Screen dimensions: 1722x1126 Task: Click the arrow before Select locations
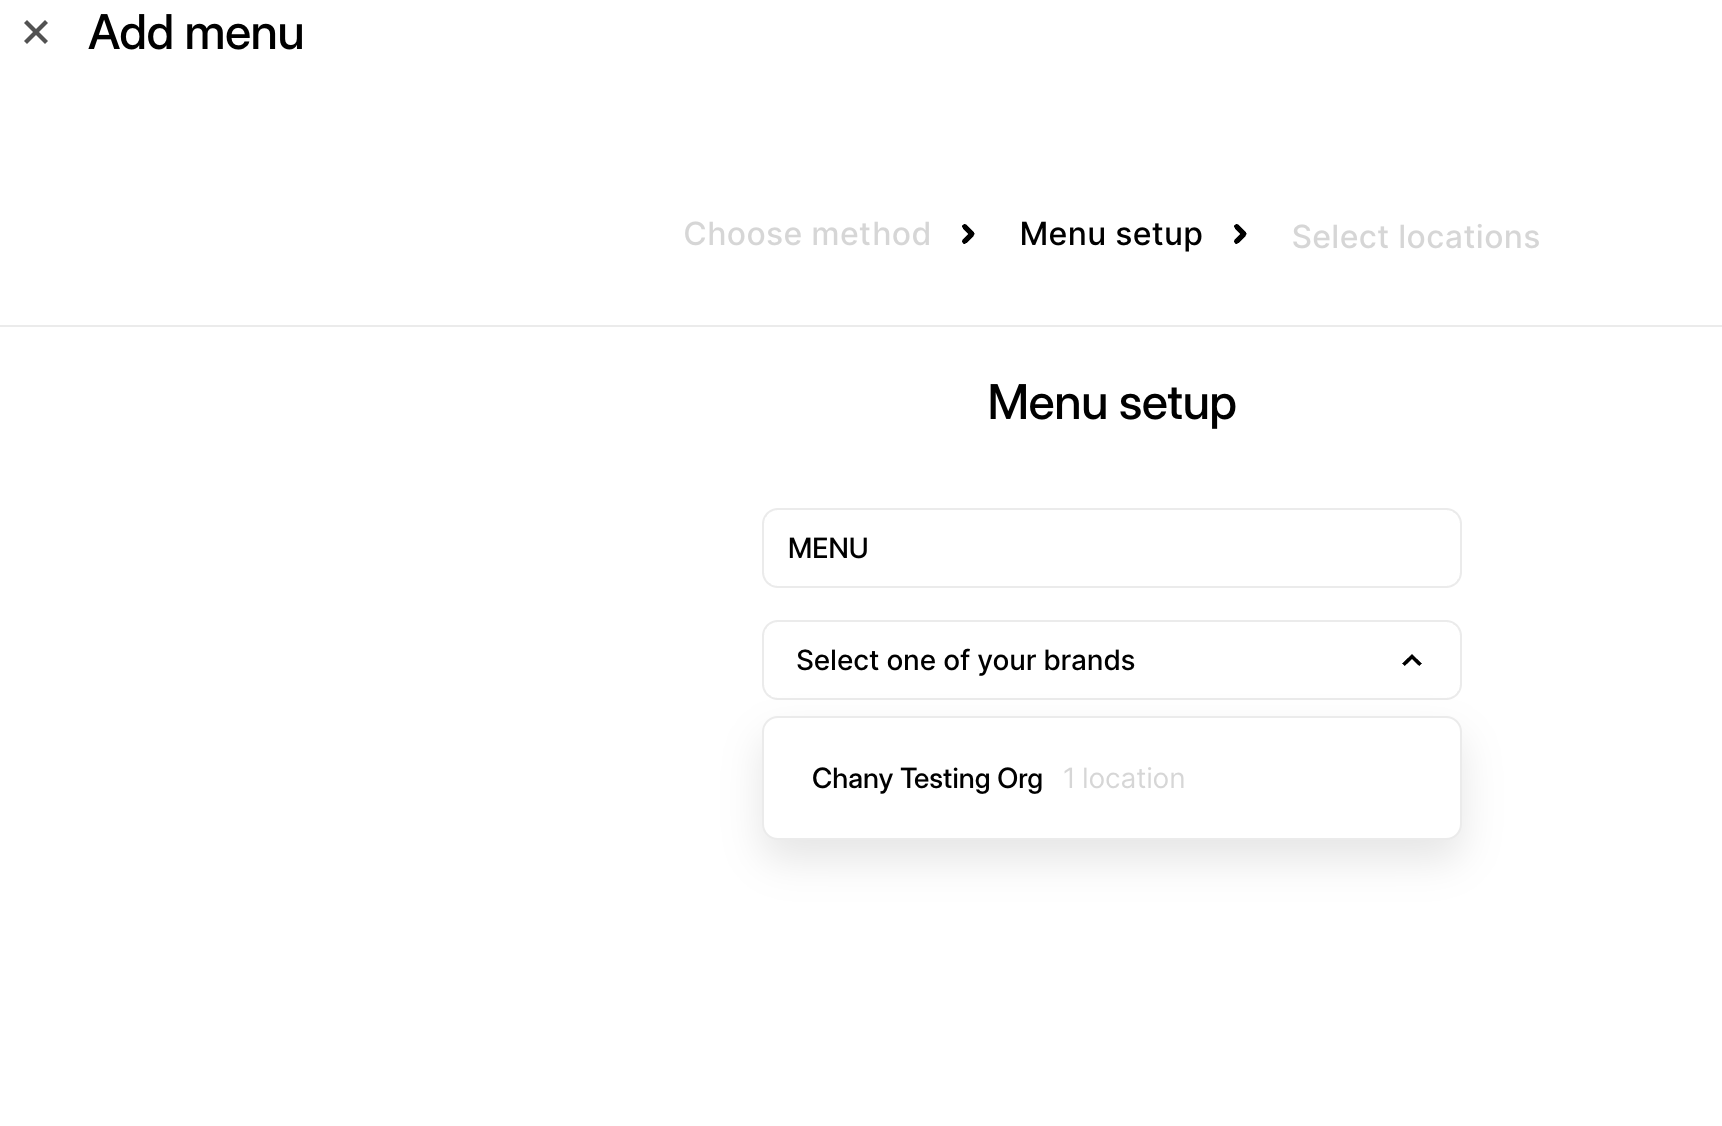[1240, 234]
